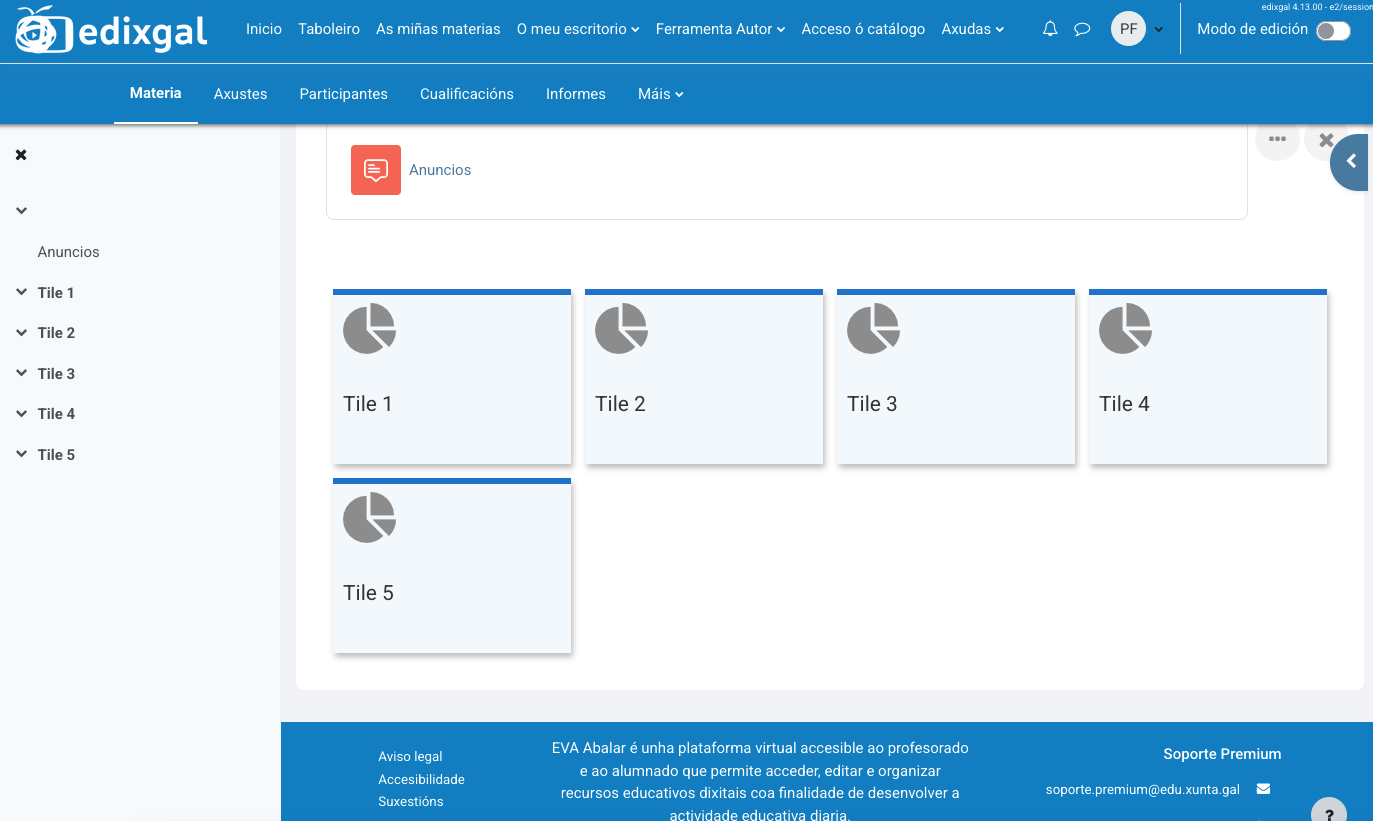Toggle Modo de edición switch

click(x=1333, y=30)
